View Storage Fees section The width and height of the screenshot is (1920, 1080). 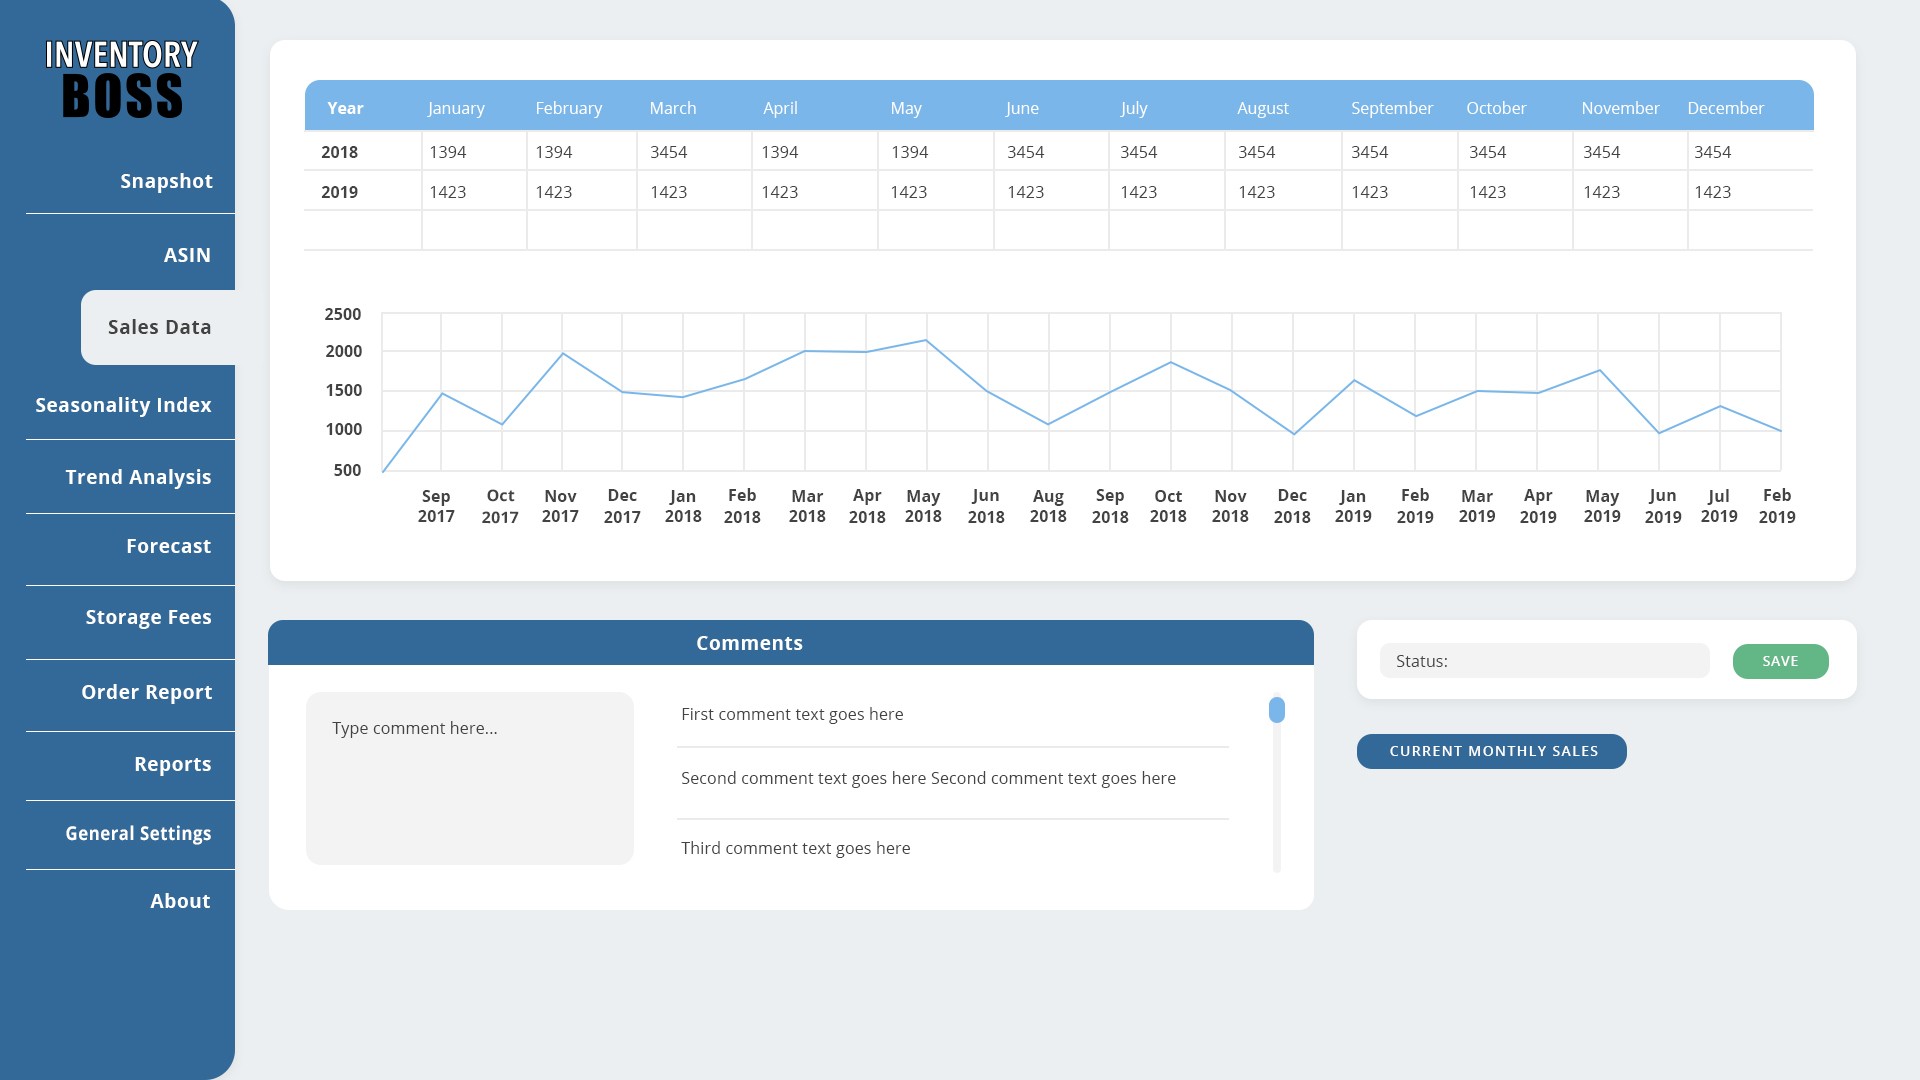coord(148,617)
